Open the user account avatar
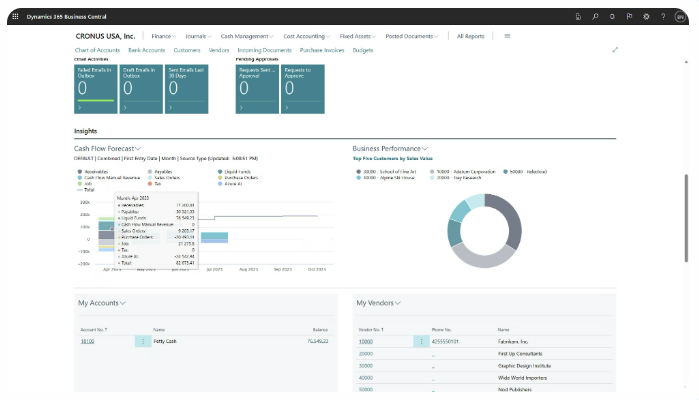This screenshot has height=400, width=699. click(x=680, y=17)
